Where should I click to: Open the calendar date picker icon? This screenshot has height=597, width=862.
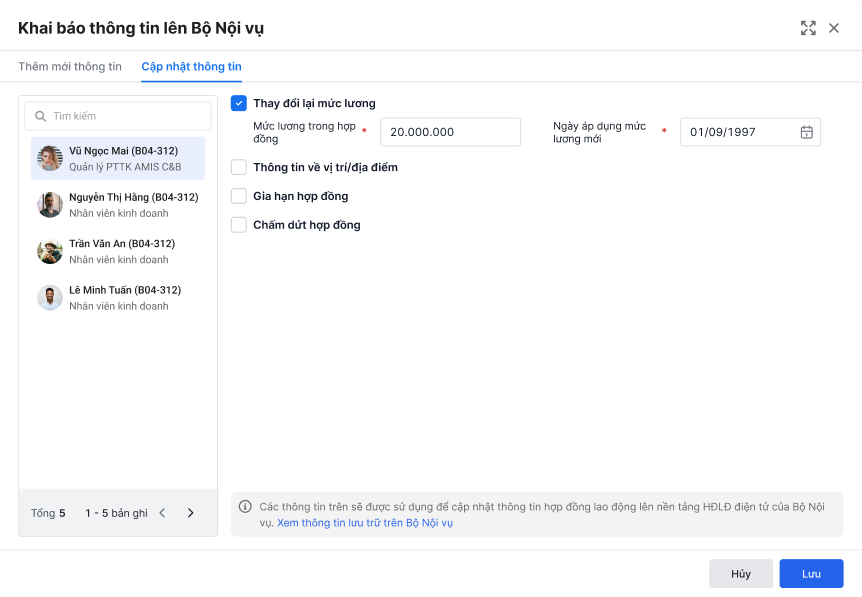click(806, 132)
